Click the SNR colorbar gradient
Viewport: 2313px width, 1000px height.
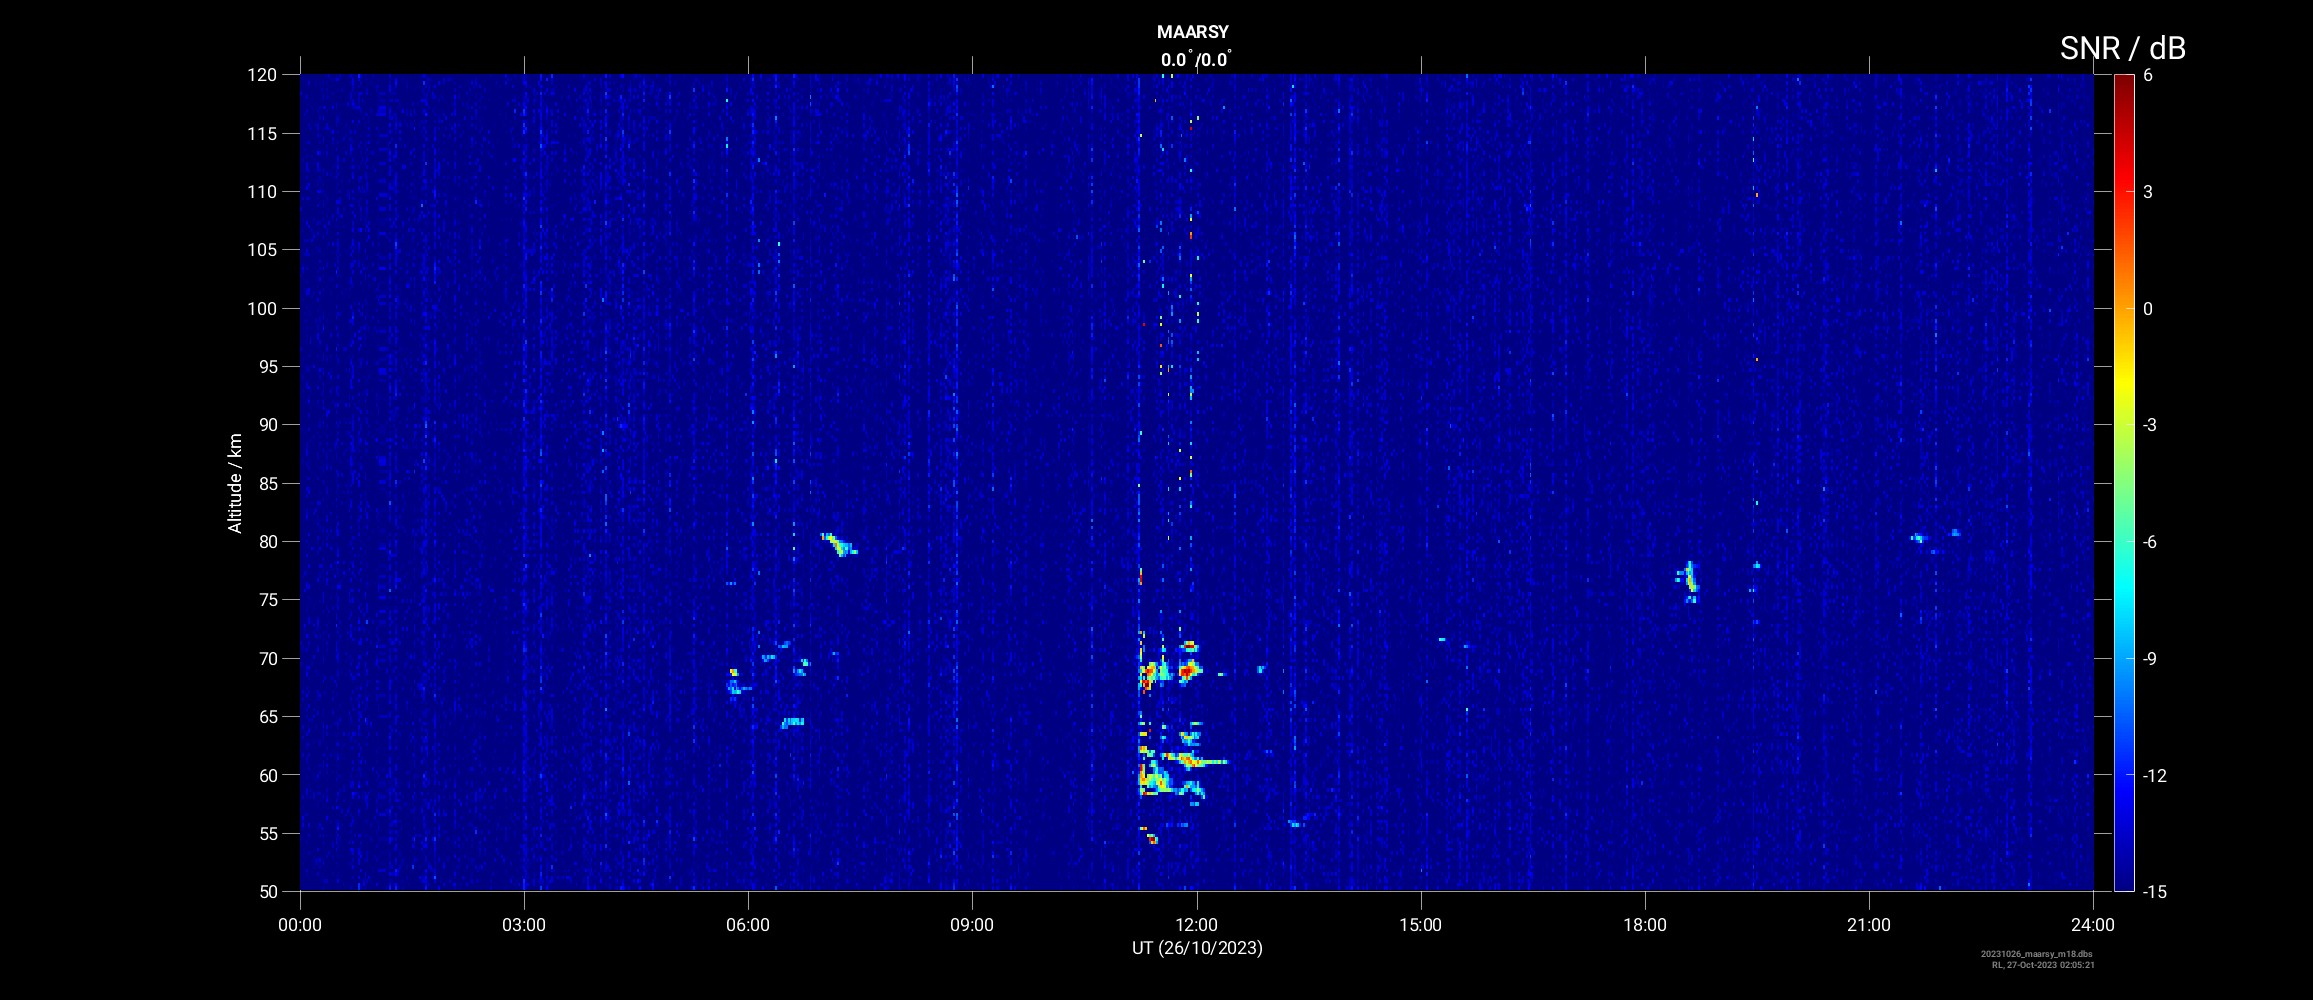2123,482
